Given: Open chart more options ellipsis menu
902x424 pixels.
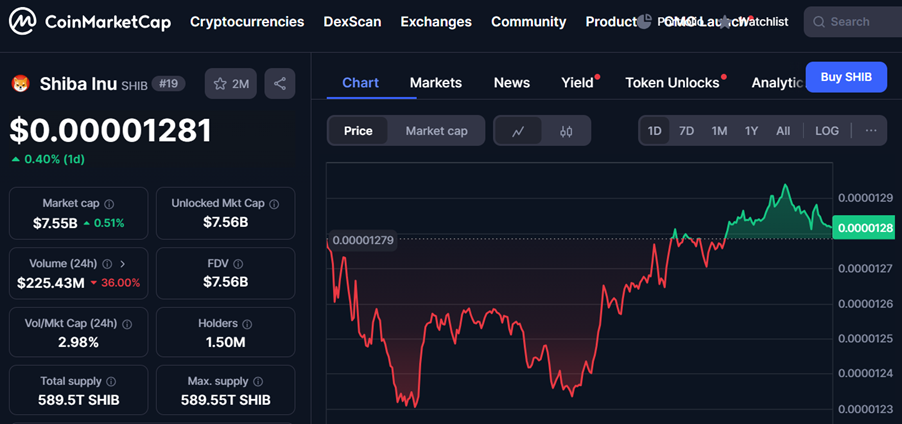Looking at the screenshot, I should point(871,131).
